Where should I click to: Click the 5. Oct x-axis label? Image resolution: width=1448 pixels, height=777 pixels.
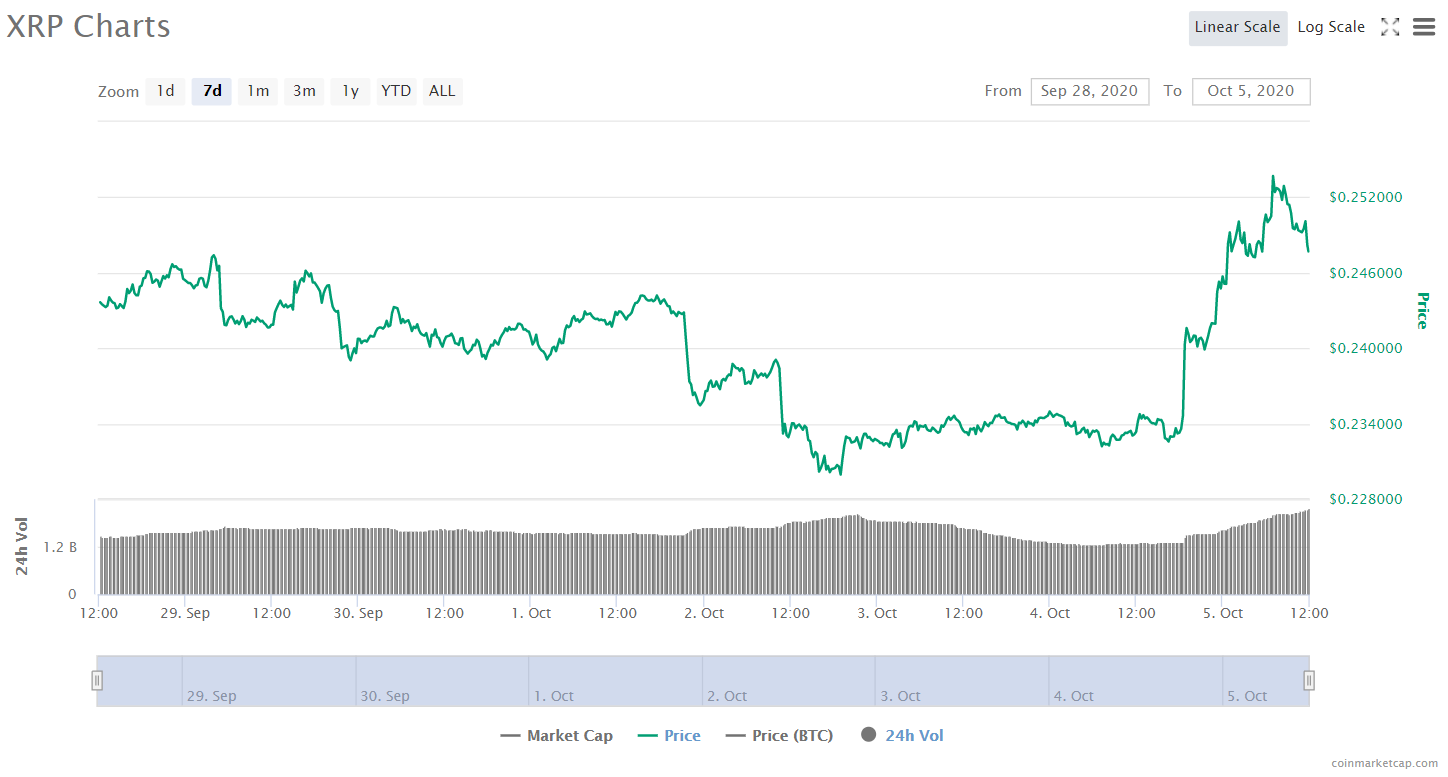1222,613
